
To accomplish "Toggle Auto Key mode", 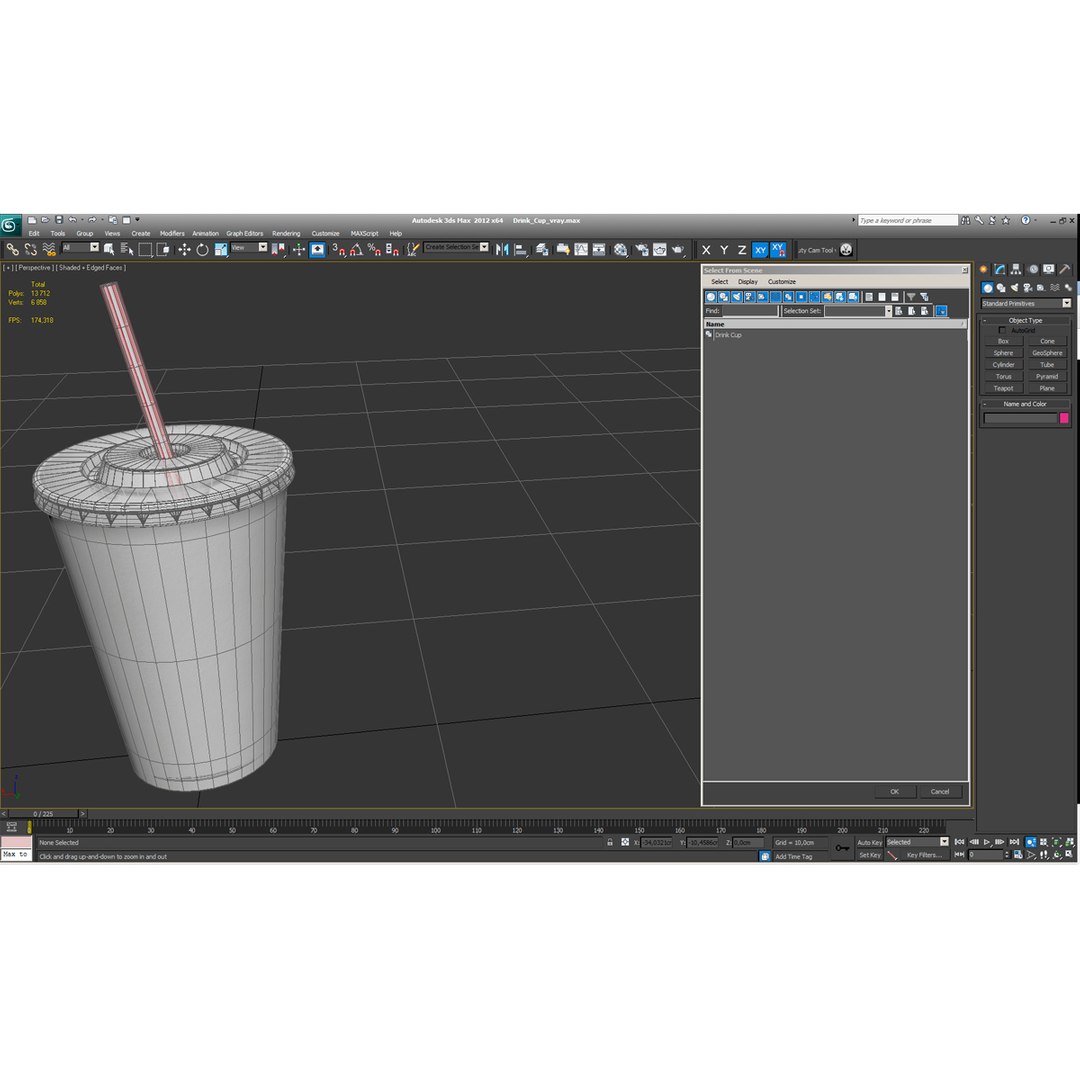I will (869, 842).
